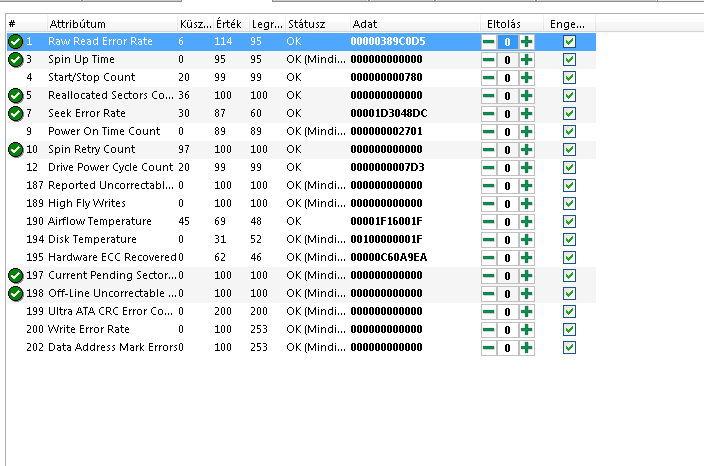Sort by Eltolás column header

(x=512, y=24)
